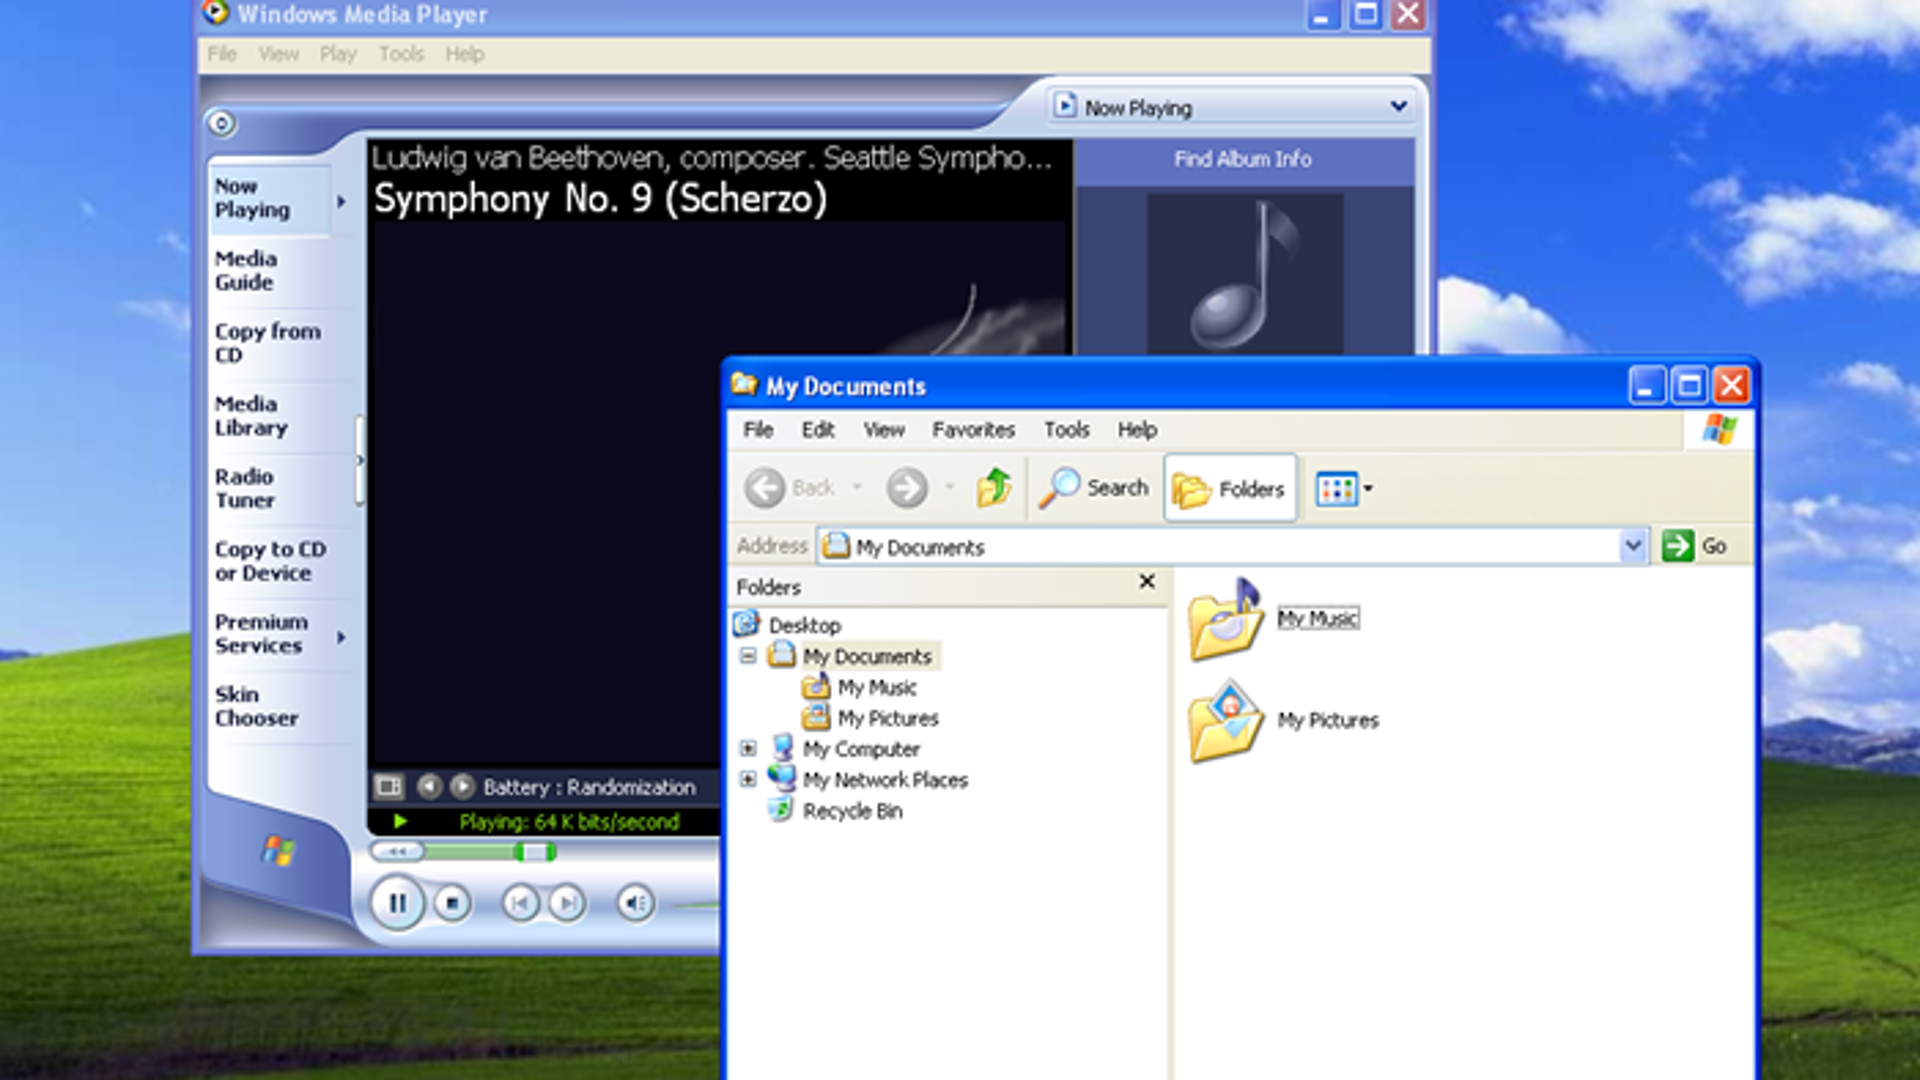Open the Favorites menu
Viewport: 1920px width, 1080px height.
(973, 430)
